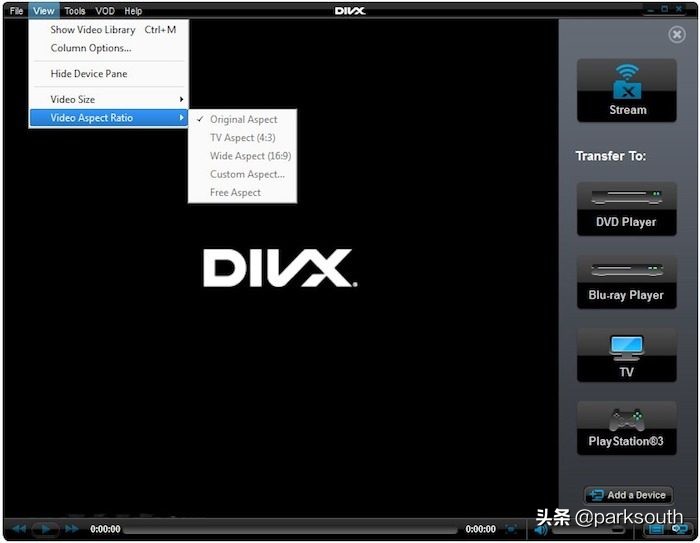This screenshot has width=700, height=543.
Task: Transfer to Blu-ray Player device
Action: point(627,282)
